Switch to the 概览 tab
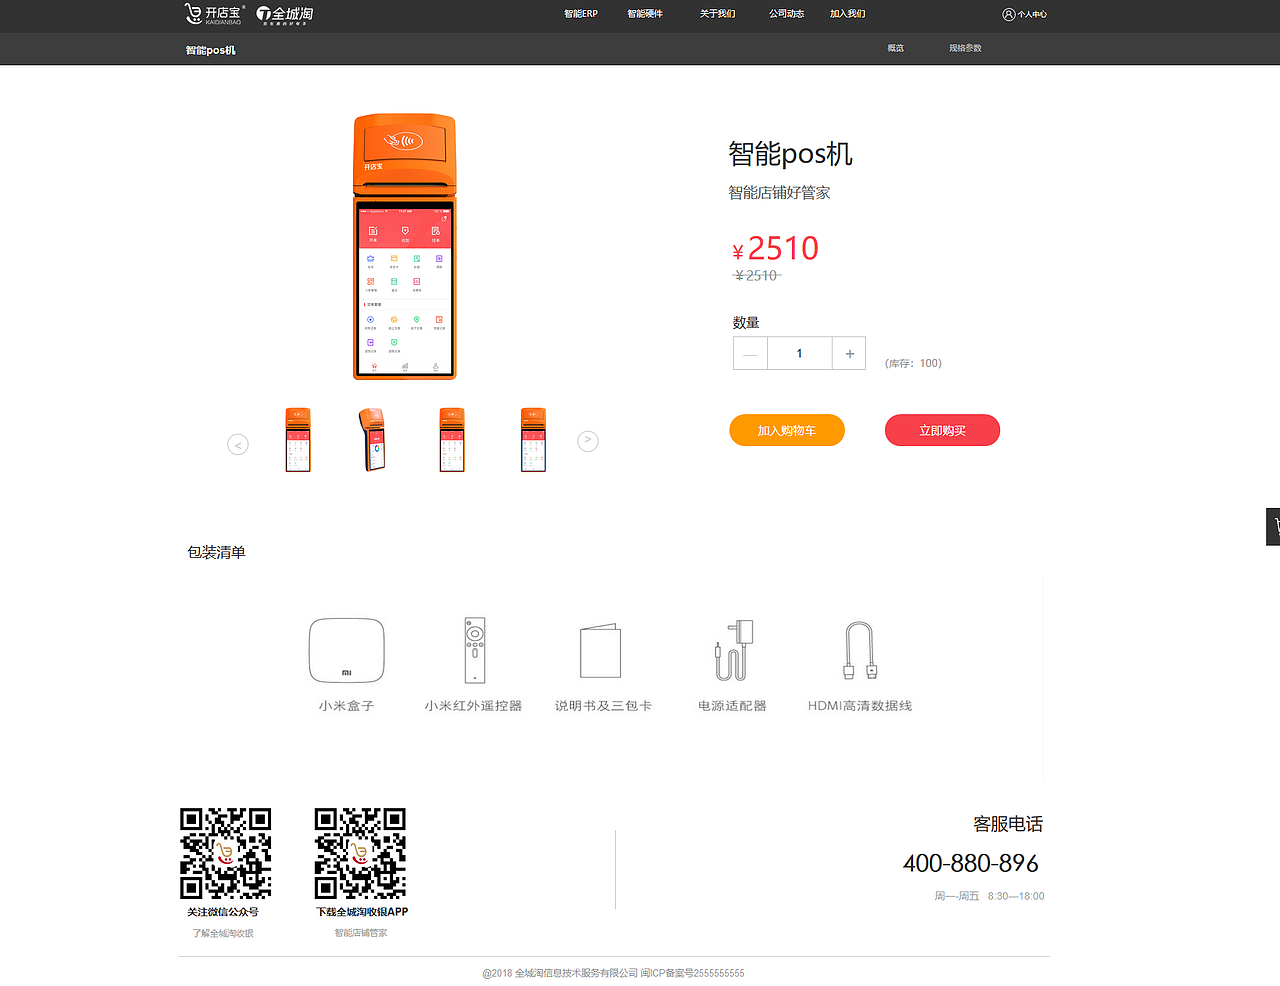Image resolution: width=1280 pixels, height=986 pixels. (895, 48)
